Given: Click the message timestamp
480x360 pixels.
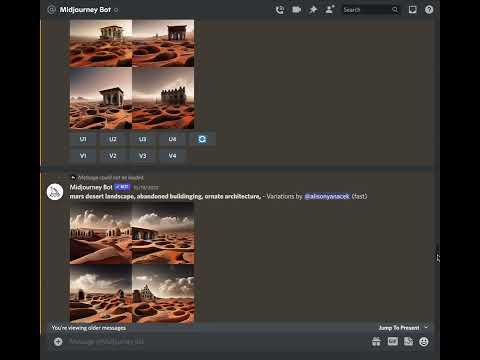Looking at the screenshot, I should (x=146, y=188).
